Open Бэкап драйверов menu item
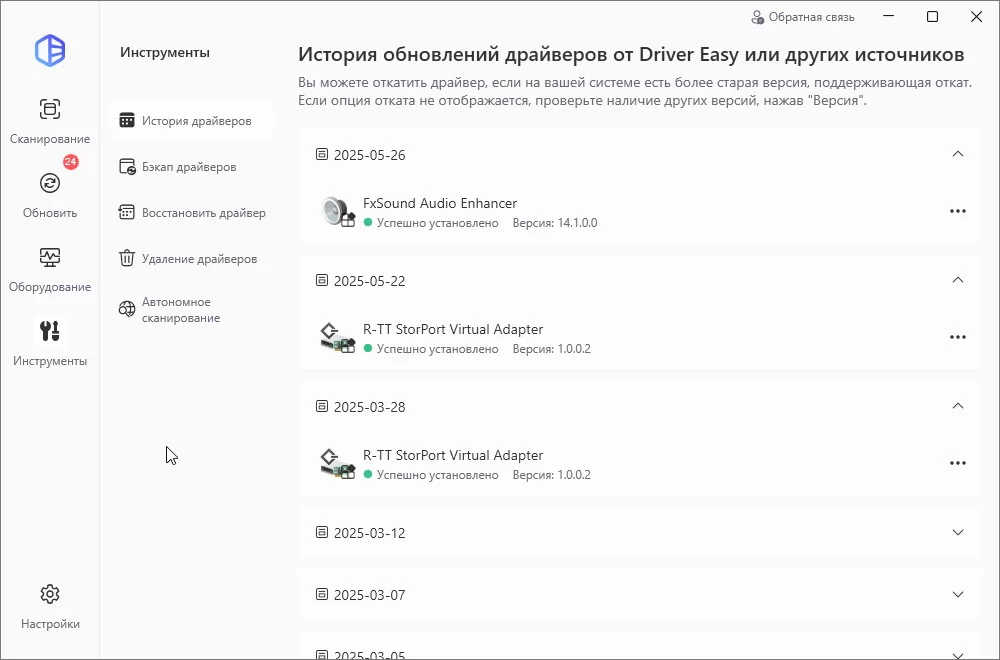Viewport: 1000px width, 660px height. coord(191,166)
